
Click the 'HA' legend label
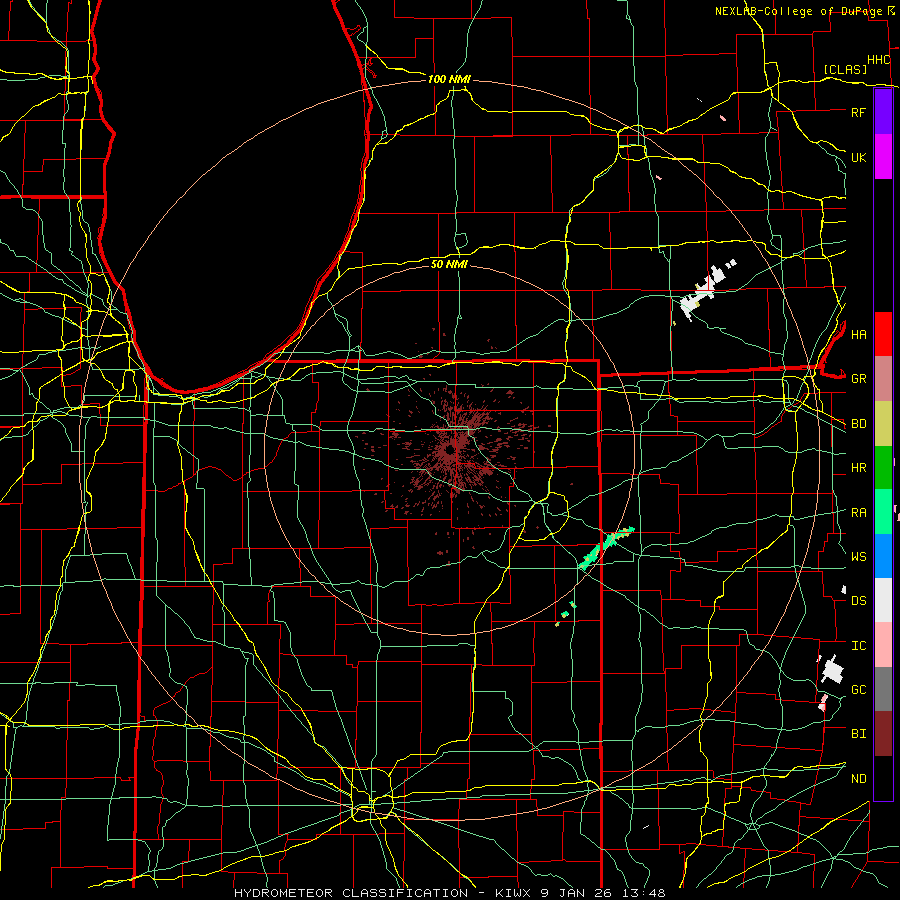click(858, 335)
